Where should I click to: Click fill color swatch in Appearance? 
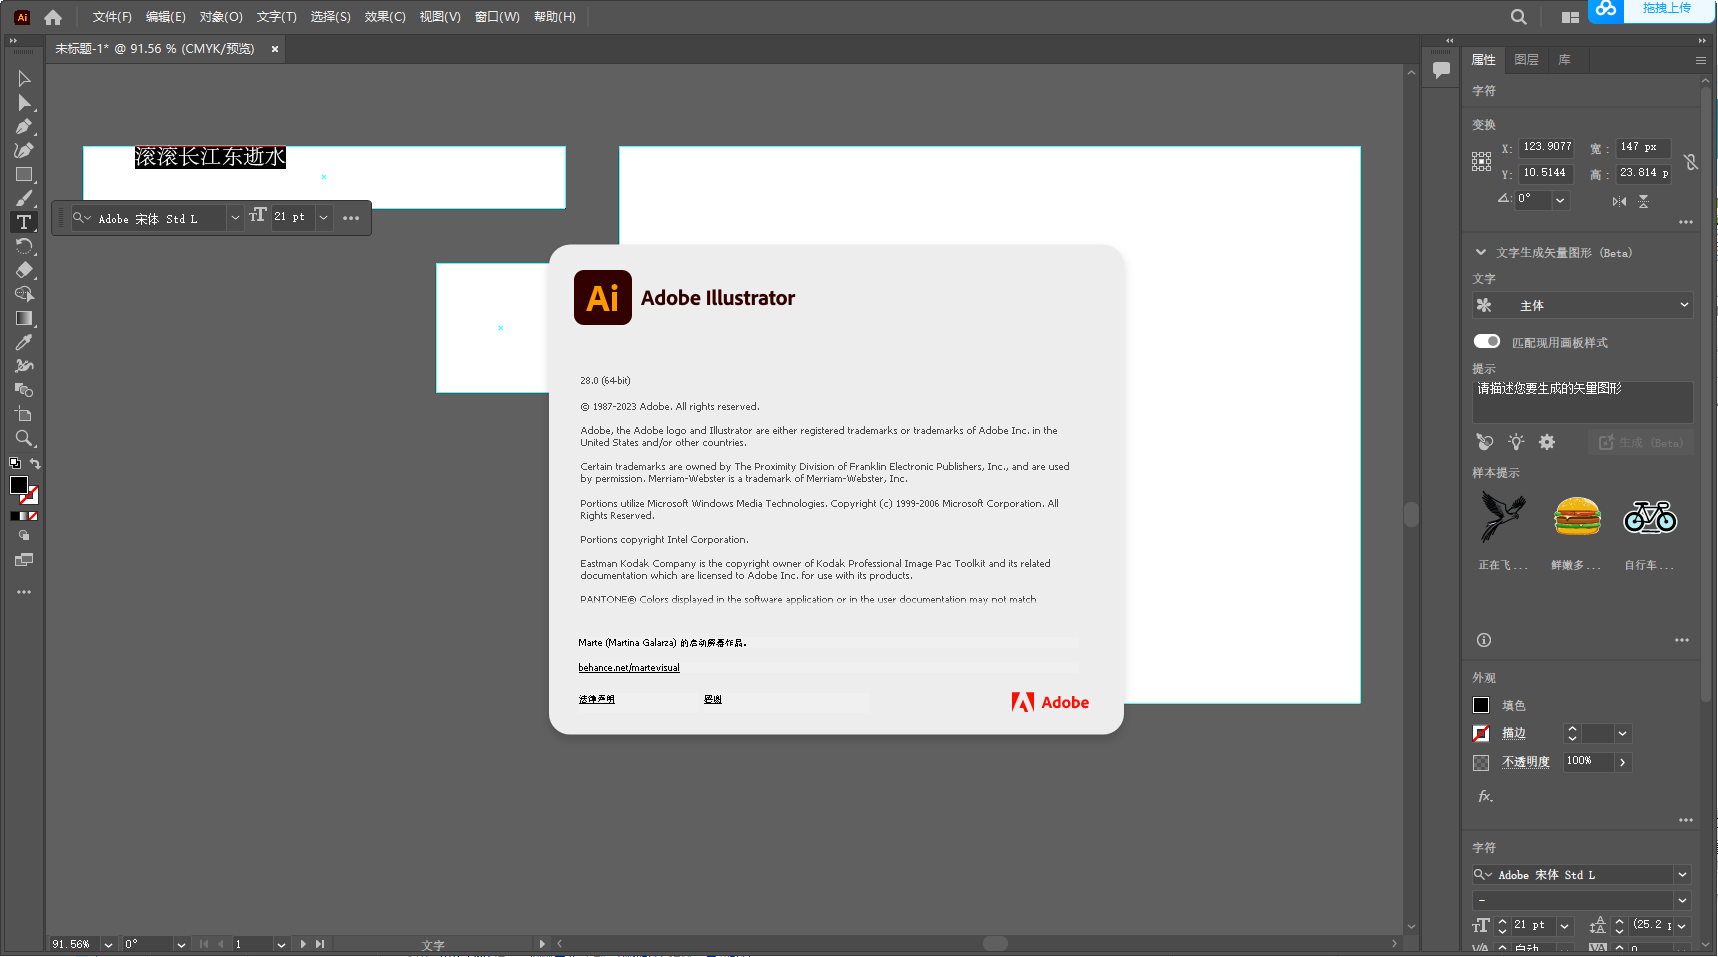(1481, 705)
